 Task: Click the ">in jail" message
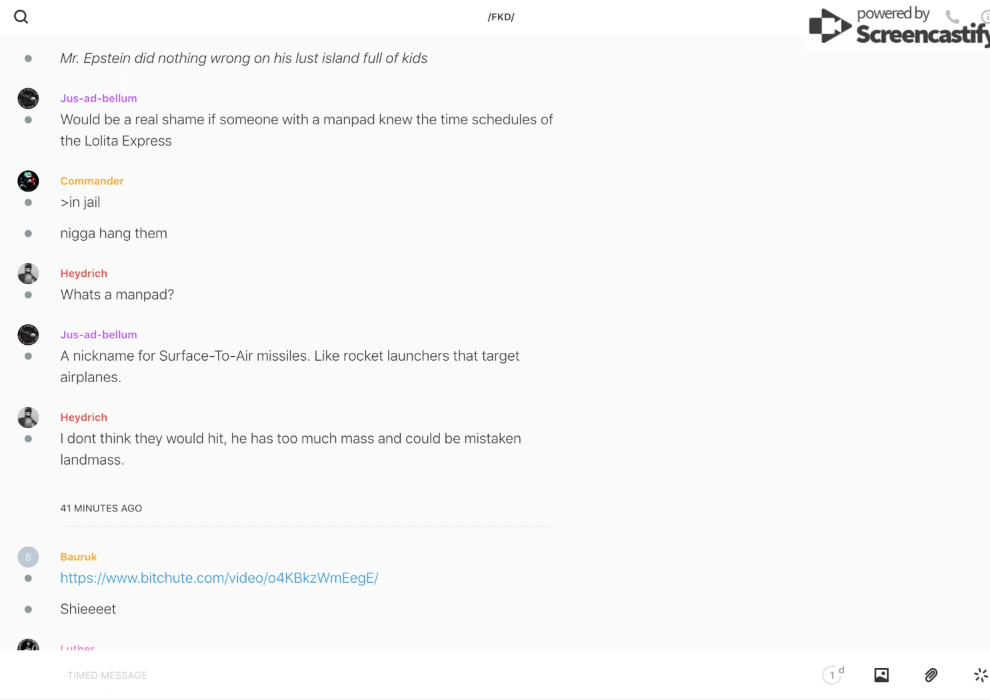point(80,202)
